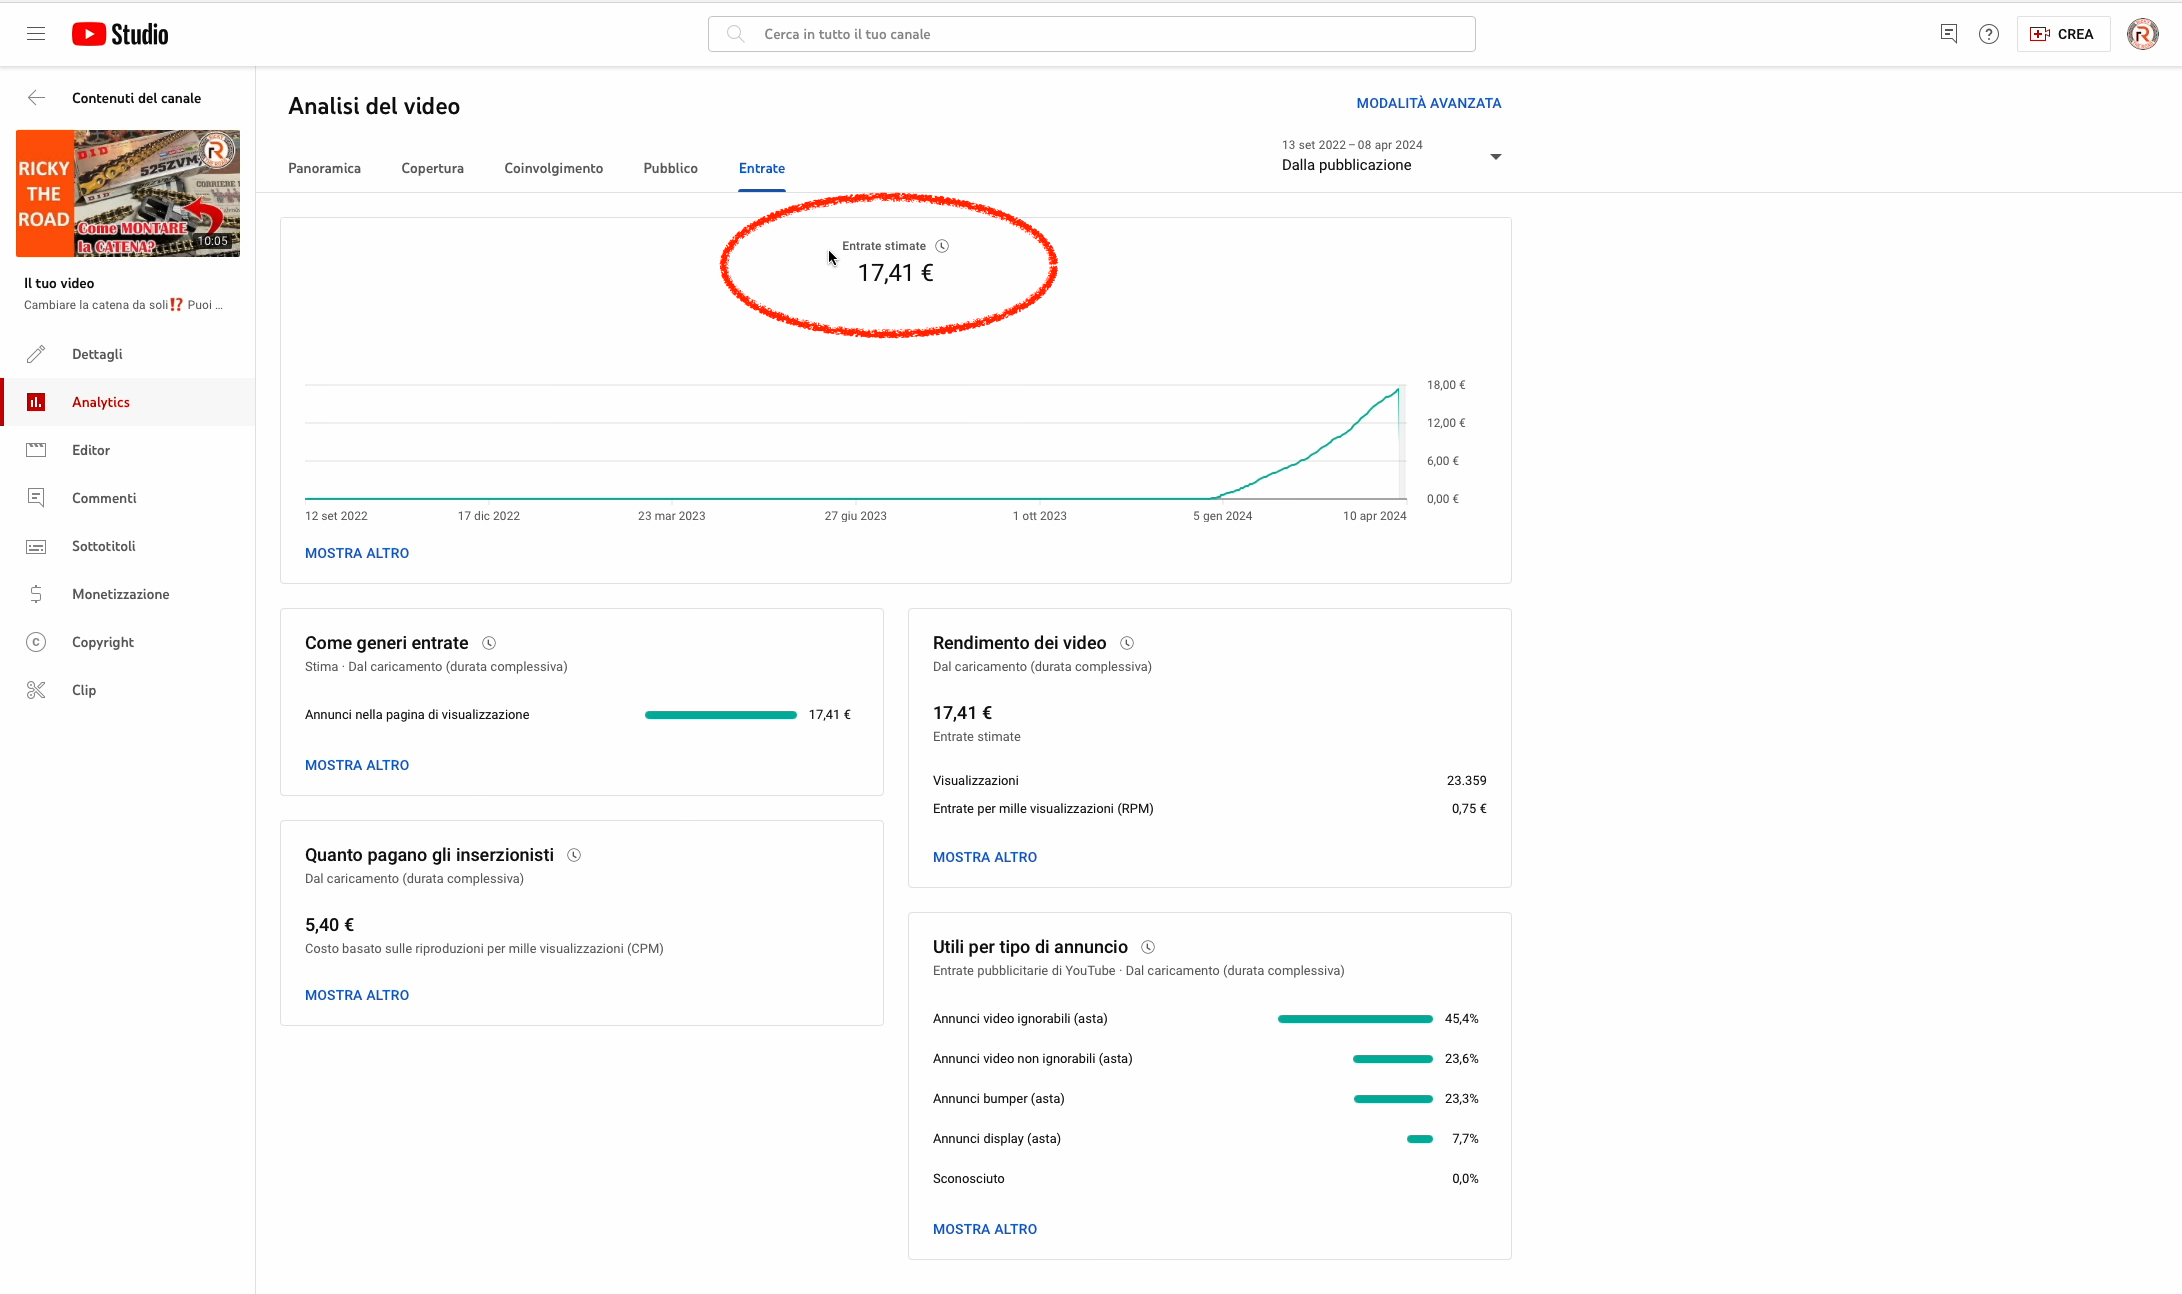Click the search input field
The width and height of the screenshot is (2182, 1294).
pos(1092,34)
